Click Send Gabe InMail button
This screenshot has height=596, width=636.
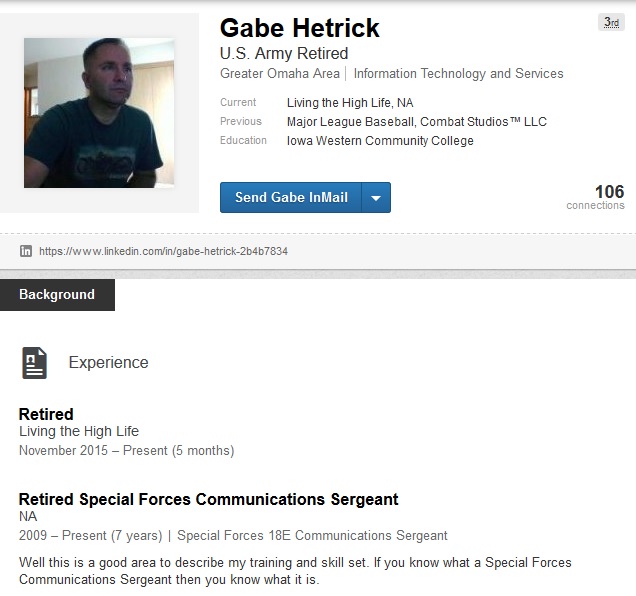291,197
